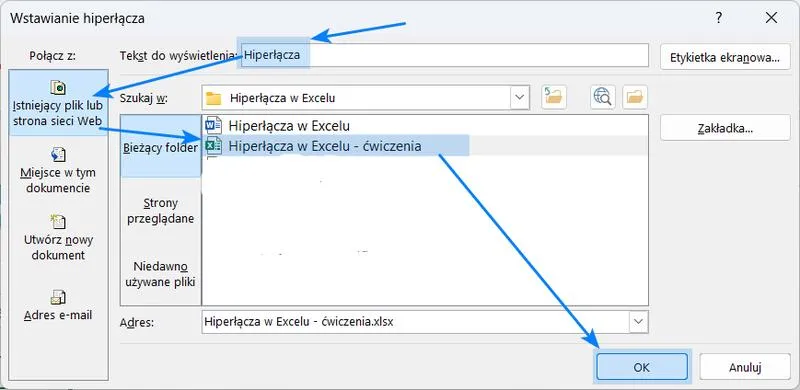
Task: Expand the Adres address dropdown
Action: [638, 322]
